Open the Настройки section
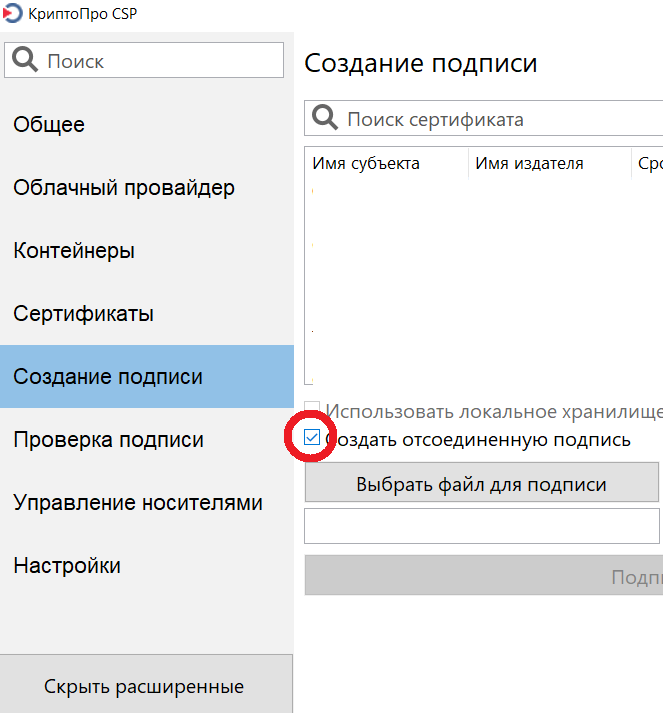 [67, 566]
